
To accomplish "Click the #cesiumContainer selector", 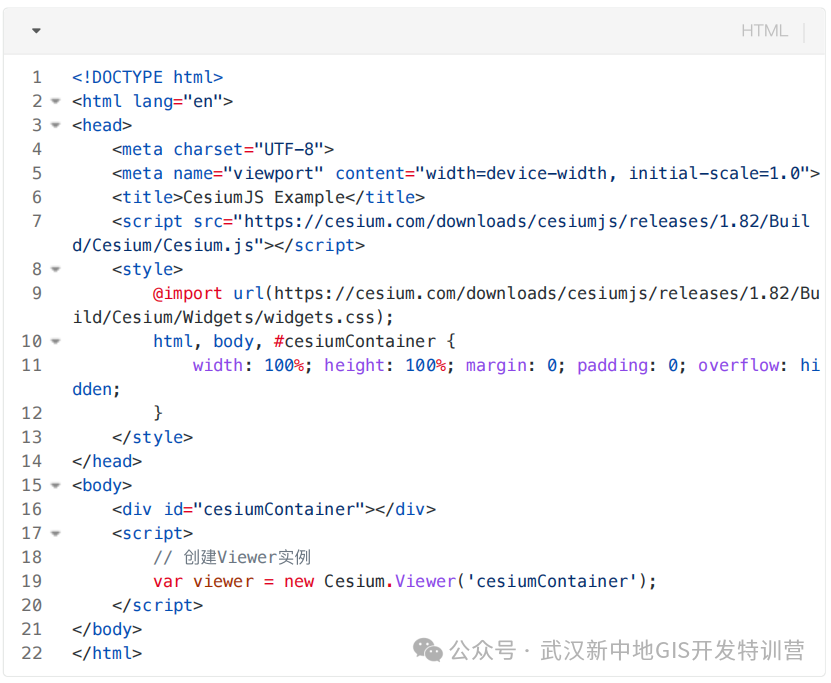I will (x=355, y=341).
